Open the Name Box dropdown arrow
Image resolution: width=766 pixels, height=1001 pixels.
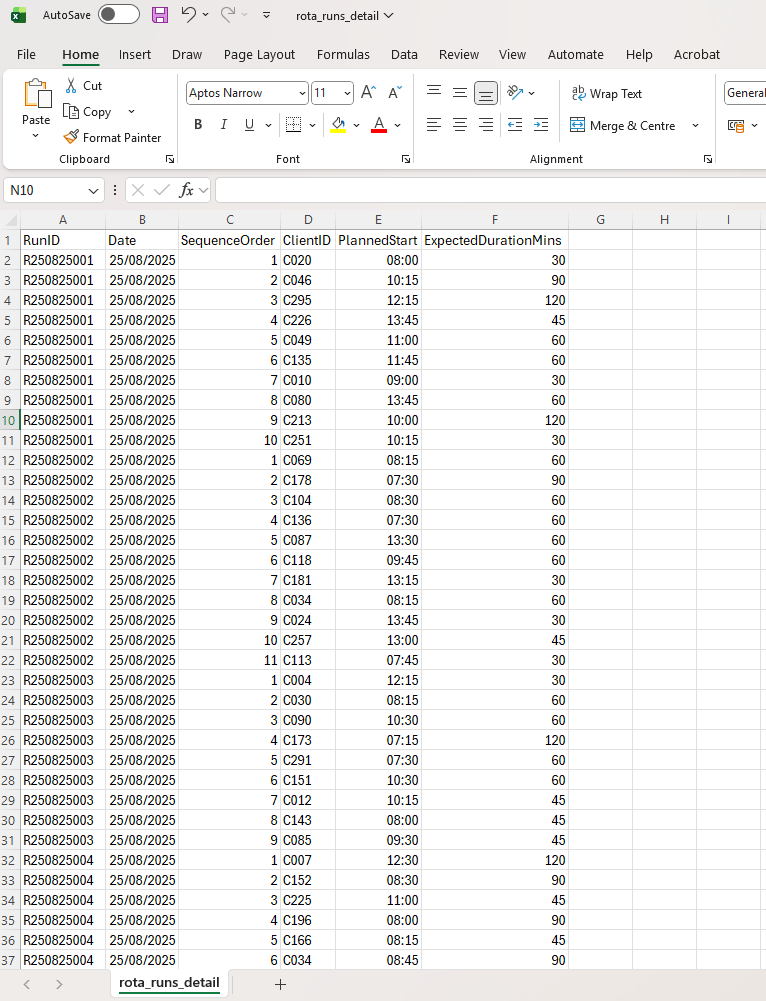point(93,190)
